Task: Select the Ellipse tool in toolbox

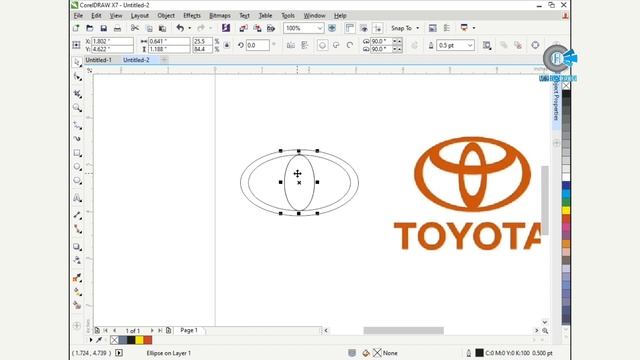Action: [x=77, y=167]
